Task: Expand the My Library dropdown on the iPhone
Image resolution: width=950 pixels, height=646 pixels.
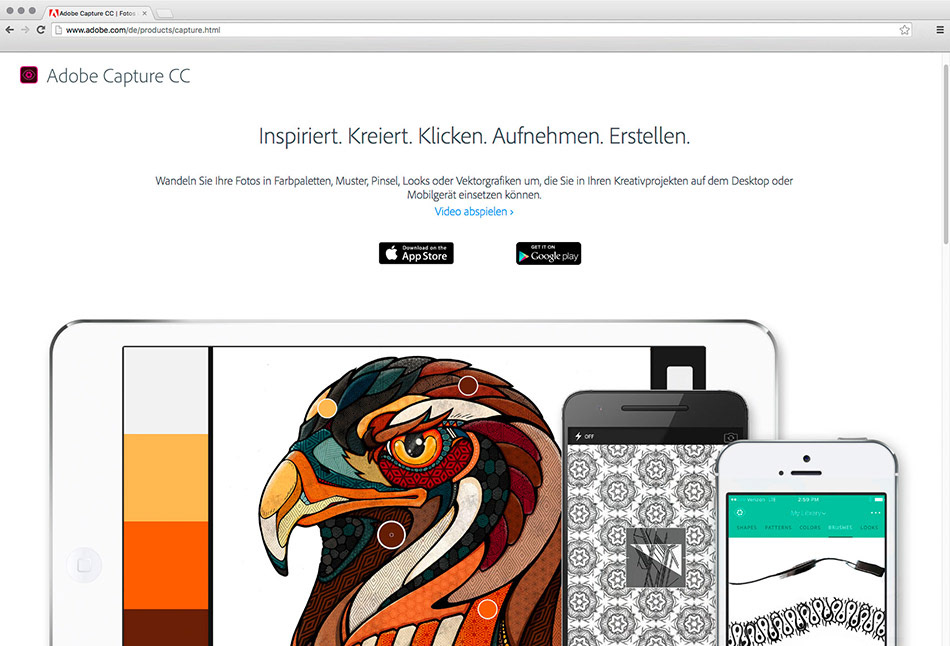Action: [808, 513]
